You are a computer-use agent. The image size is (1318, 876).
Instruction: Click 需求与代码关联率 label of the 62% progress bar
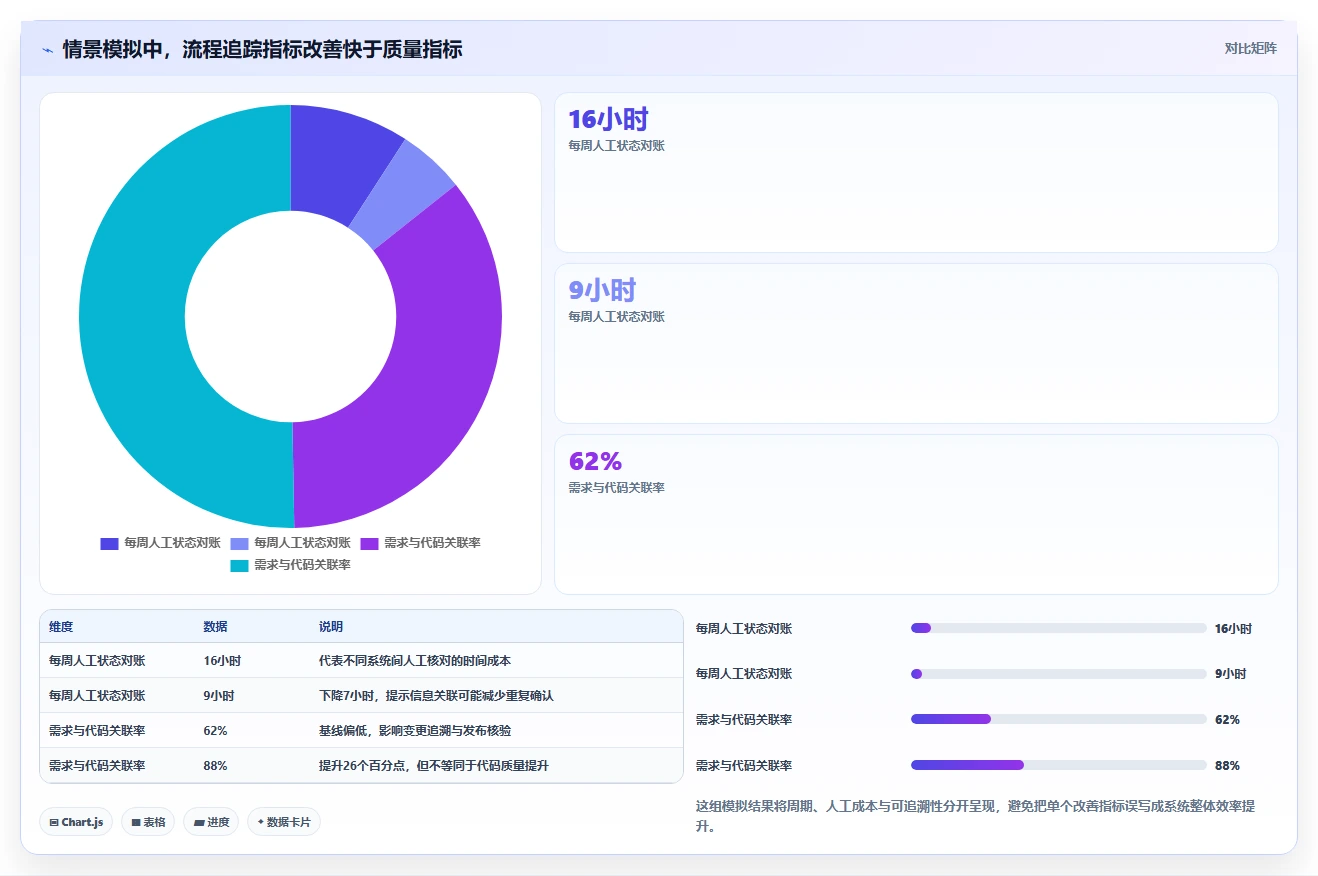point(744,719)
